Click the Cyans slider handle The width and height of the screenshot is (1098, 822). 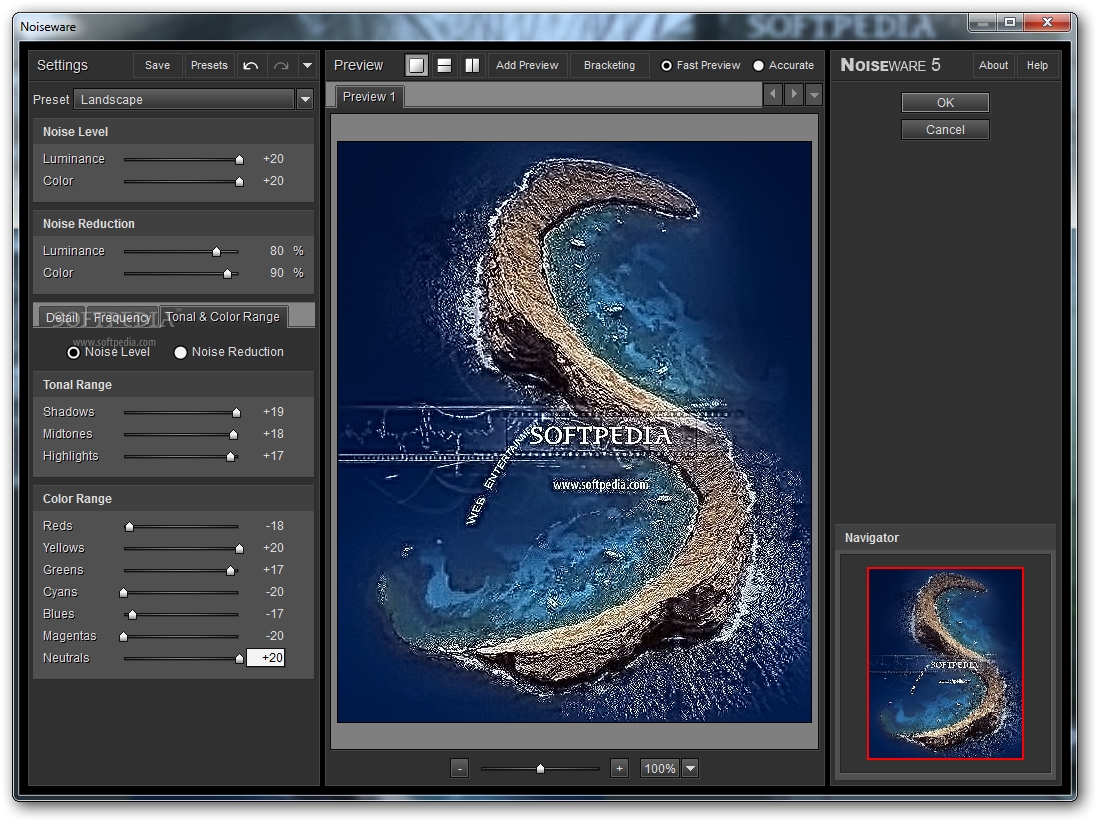(124, 592)
